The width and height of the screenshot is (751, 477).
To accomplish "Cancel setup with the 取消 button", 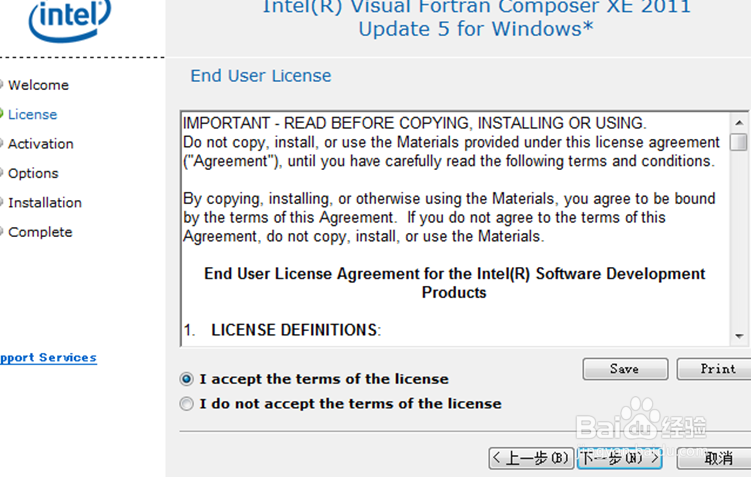I will pos(715,458).
